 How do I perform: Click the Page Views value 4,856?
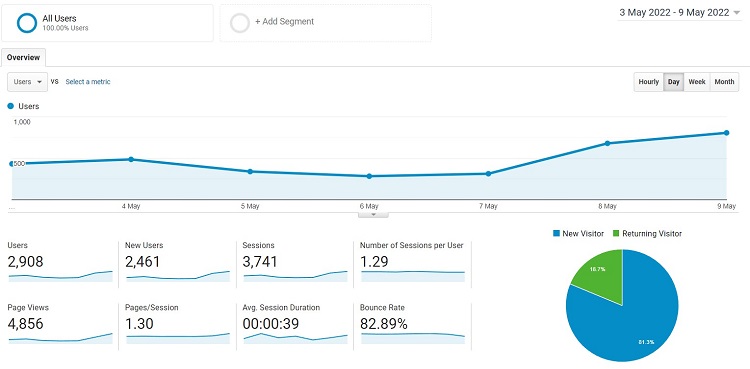coord(25,324)
